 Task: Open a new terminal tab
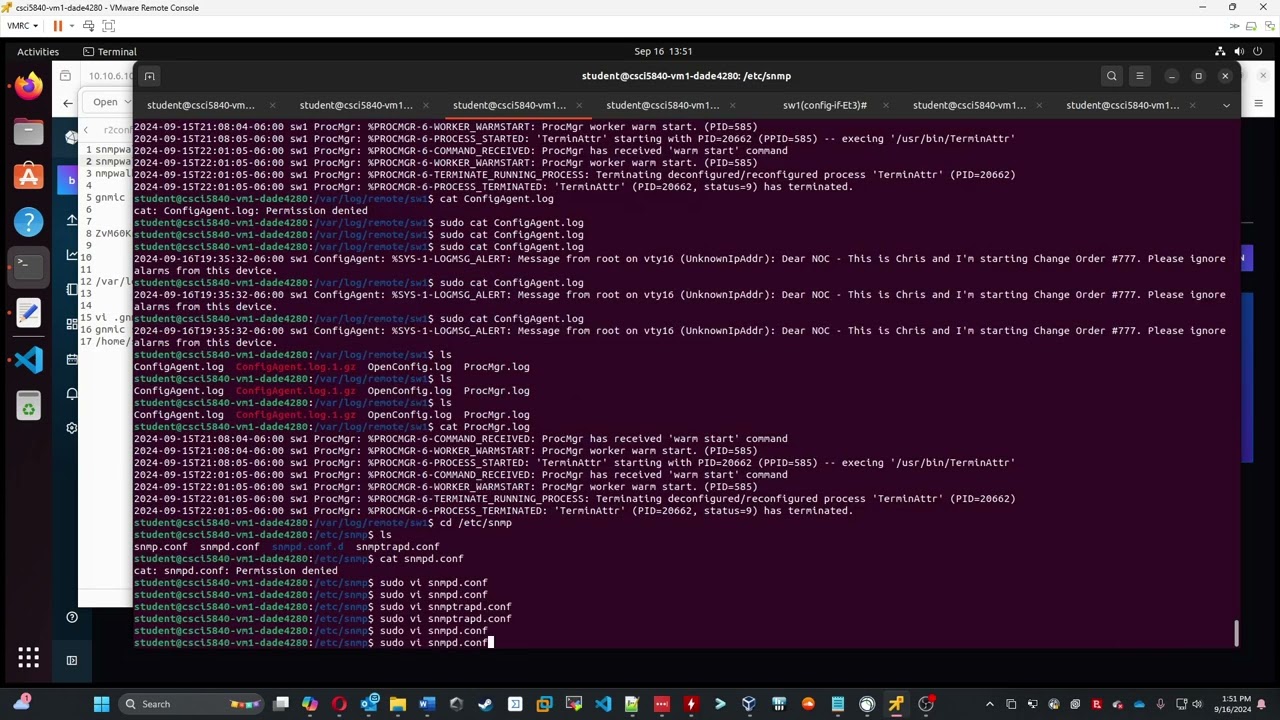[149, 76]
